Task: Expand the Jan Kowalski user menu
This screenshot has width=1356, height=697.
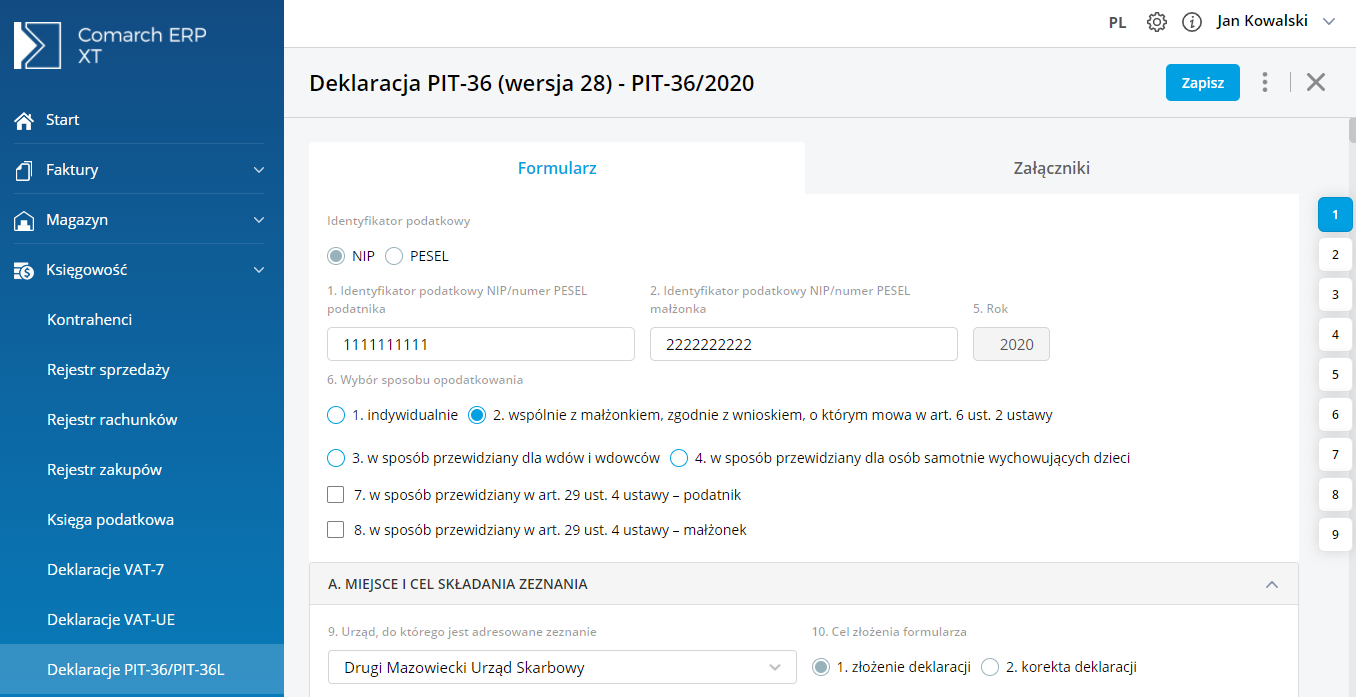Action: point(1329,21)
